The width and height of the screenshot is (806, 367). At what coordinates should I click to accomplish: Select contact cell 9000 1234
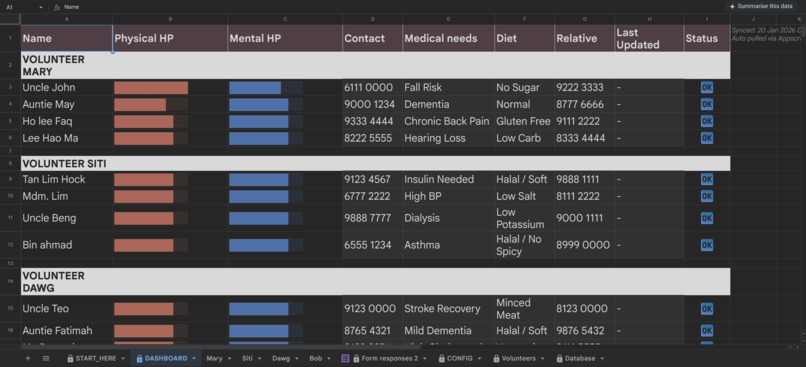click(372, 104)
